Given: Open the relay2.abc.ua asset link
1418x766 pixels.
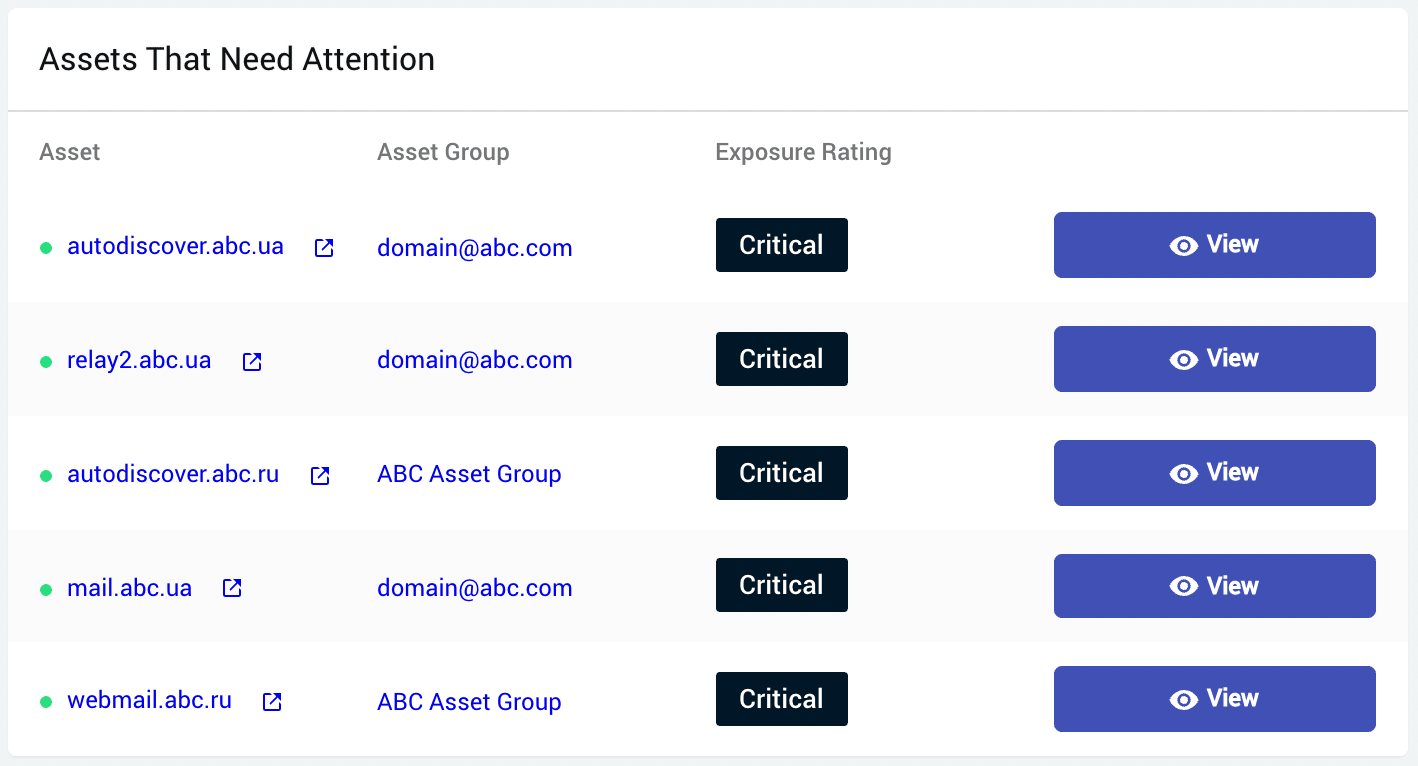Looking at the screenshot, I should (139, 360).
